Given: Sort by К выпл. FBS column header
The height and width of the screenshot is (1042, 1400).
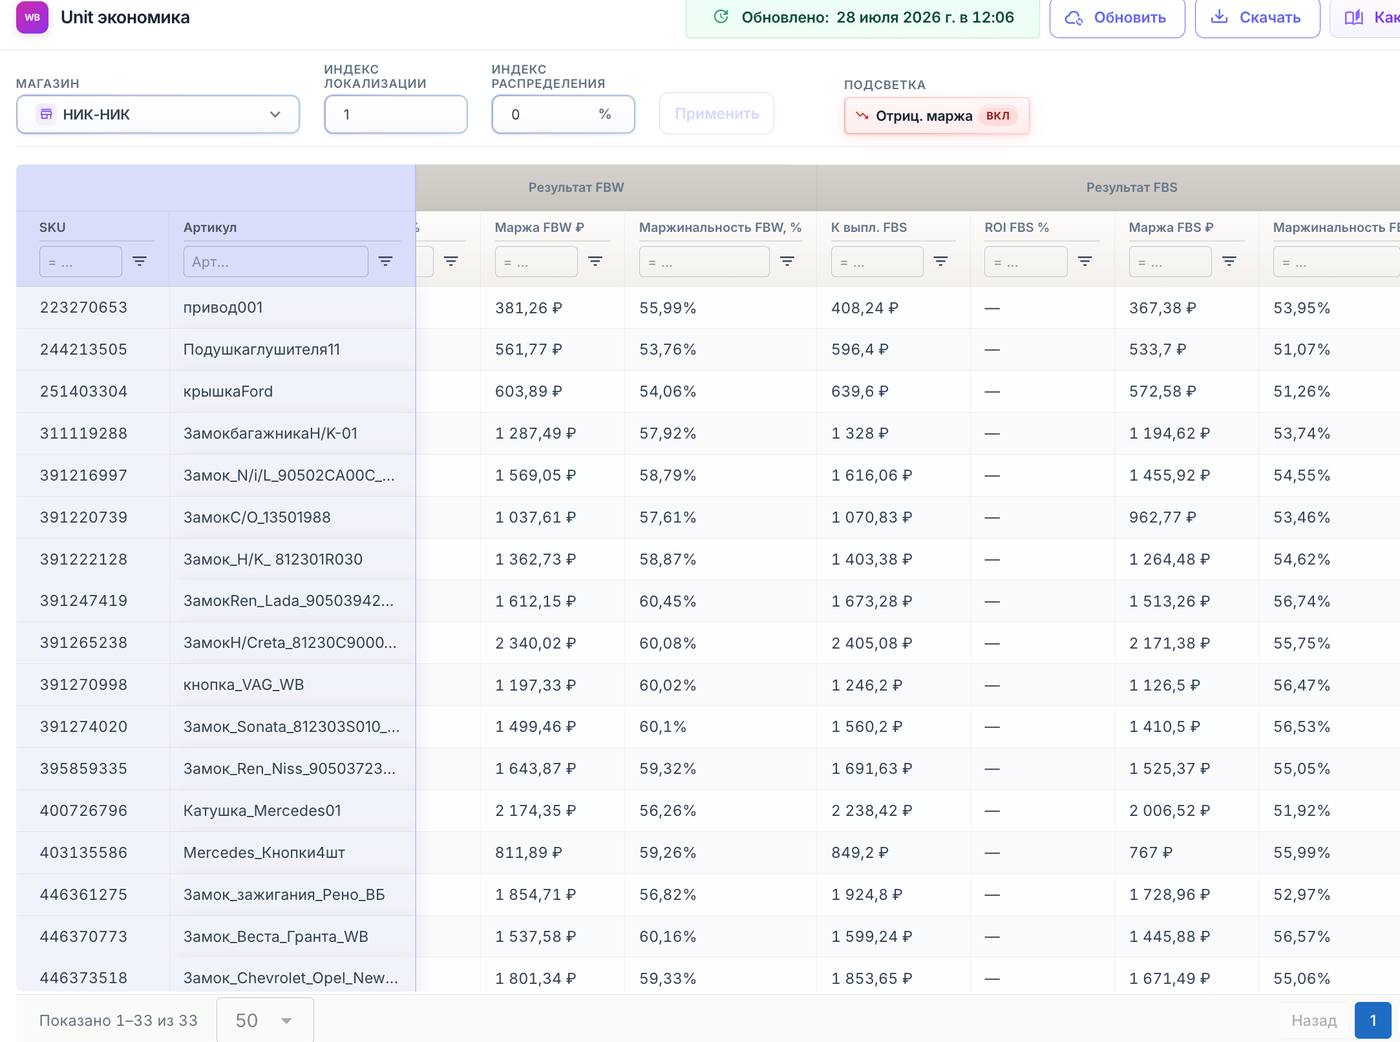Looking at the screenshot, I should click(869, 227).
